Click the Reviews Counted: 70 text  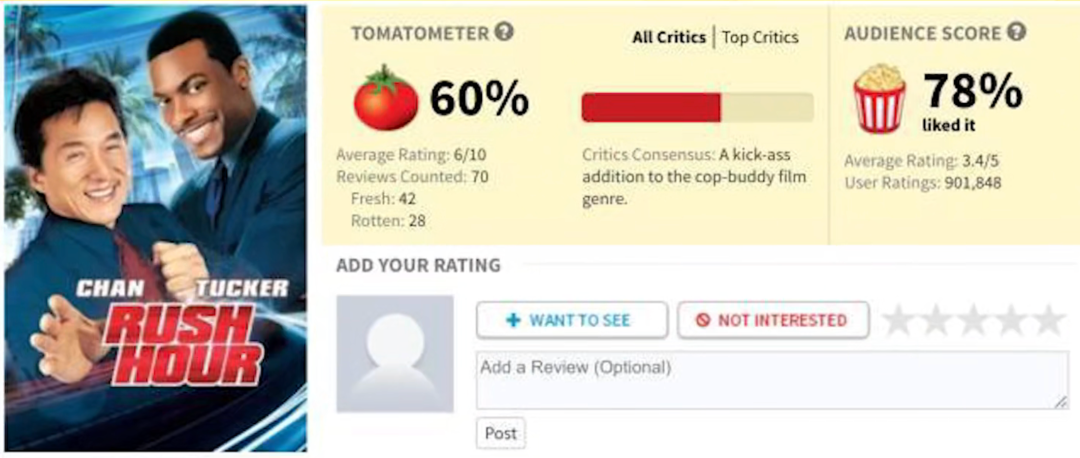click(x=411, y=177)
